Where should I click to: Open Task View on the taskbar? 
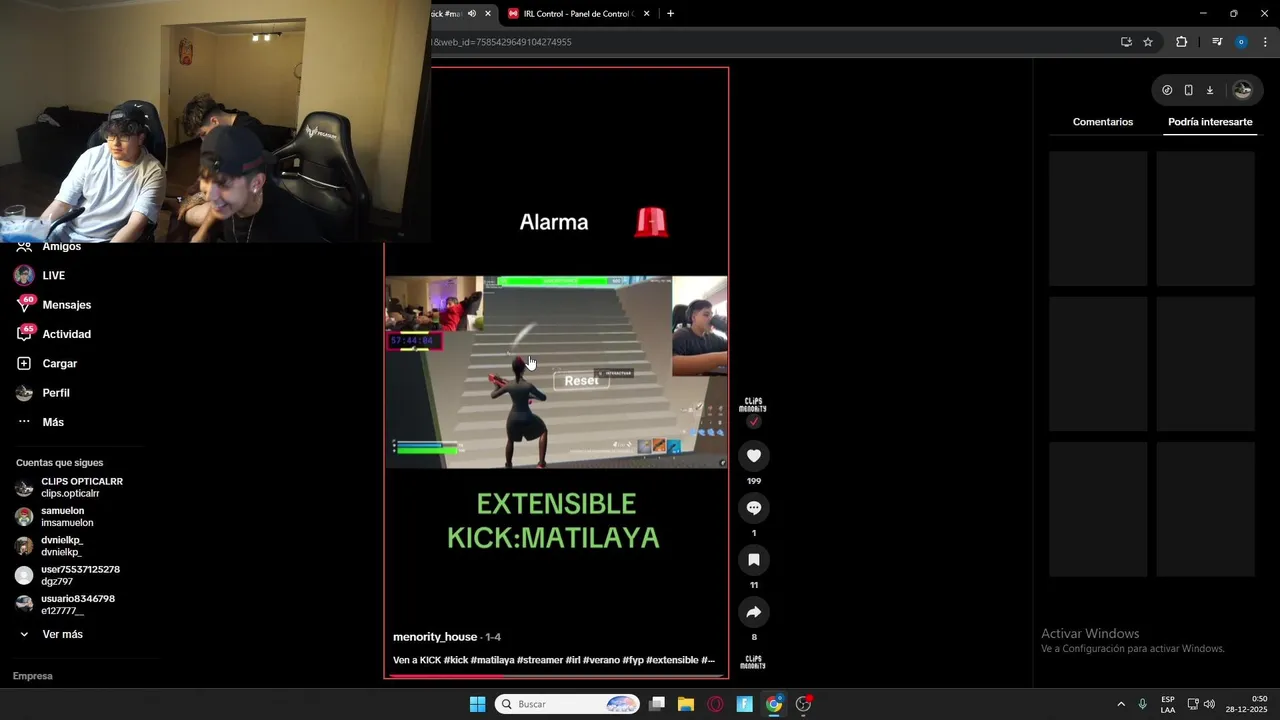[x=657, y=704]
